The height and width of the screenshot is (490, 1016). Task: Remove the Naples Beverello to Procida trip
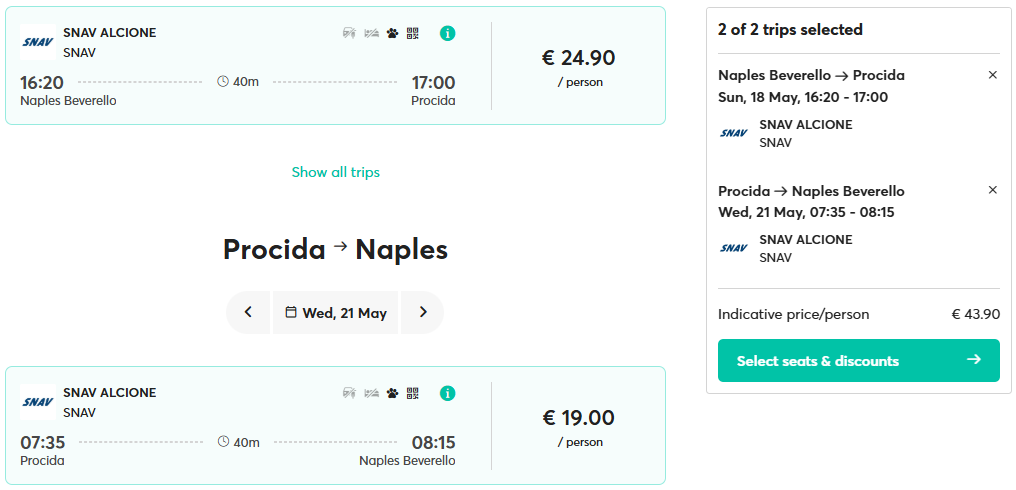click(992, 75)
